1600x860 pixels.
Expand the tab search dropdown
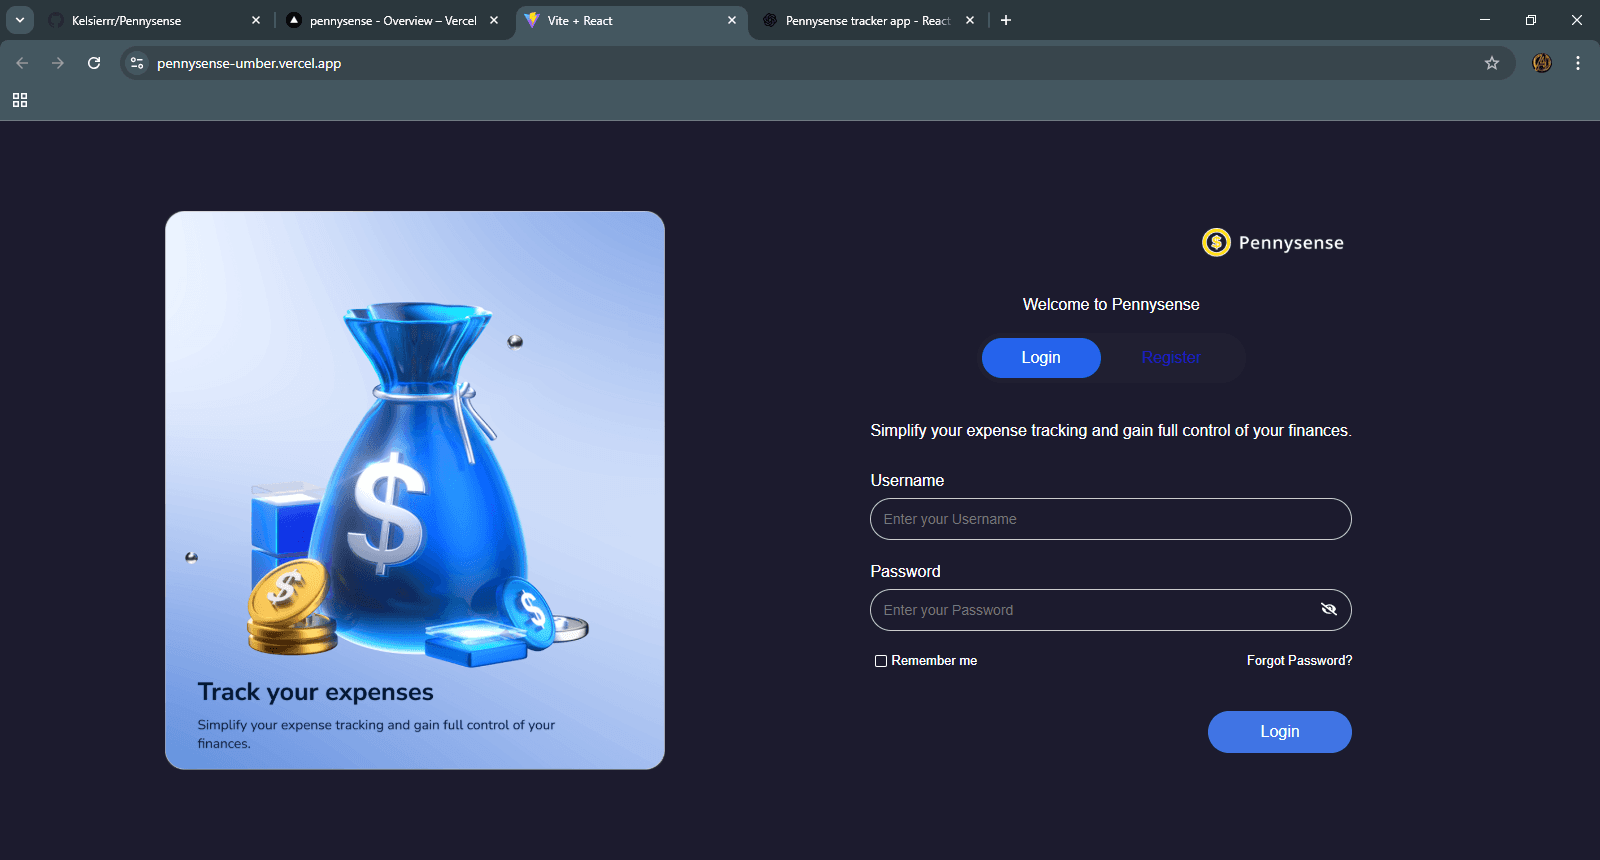tap(20, 20)
